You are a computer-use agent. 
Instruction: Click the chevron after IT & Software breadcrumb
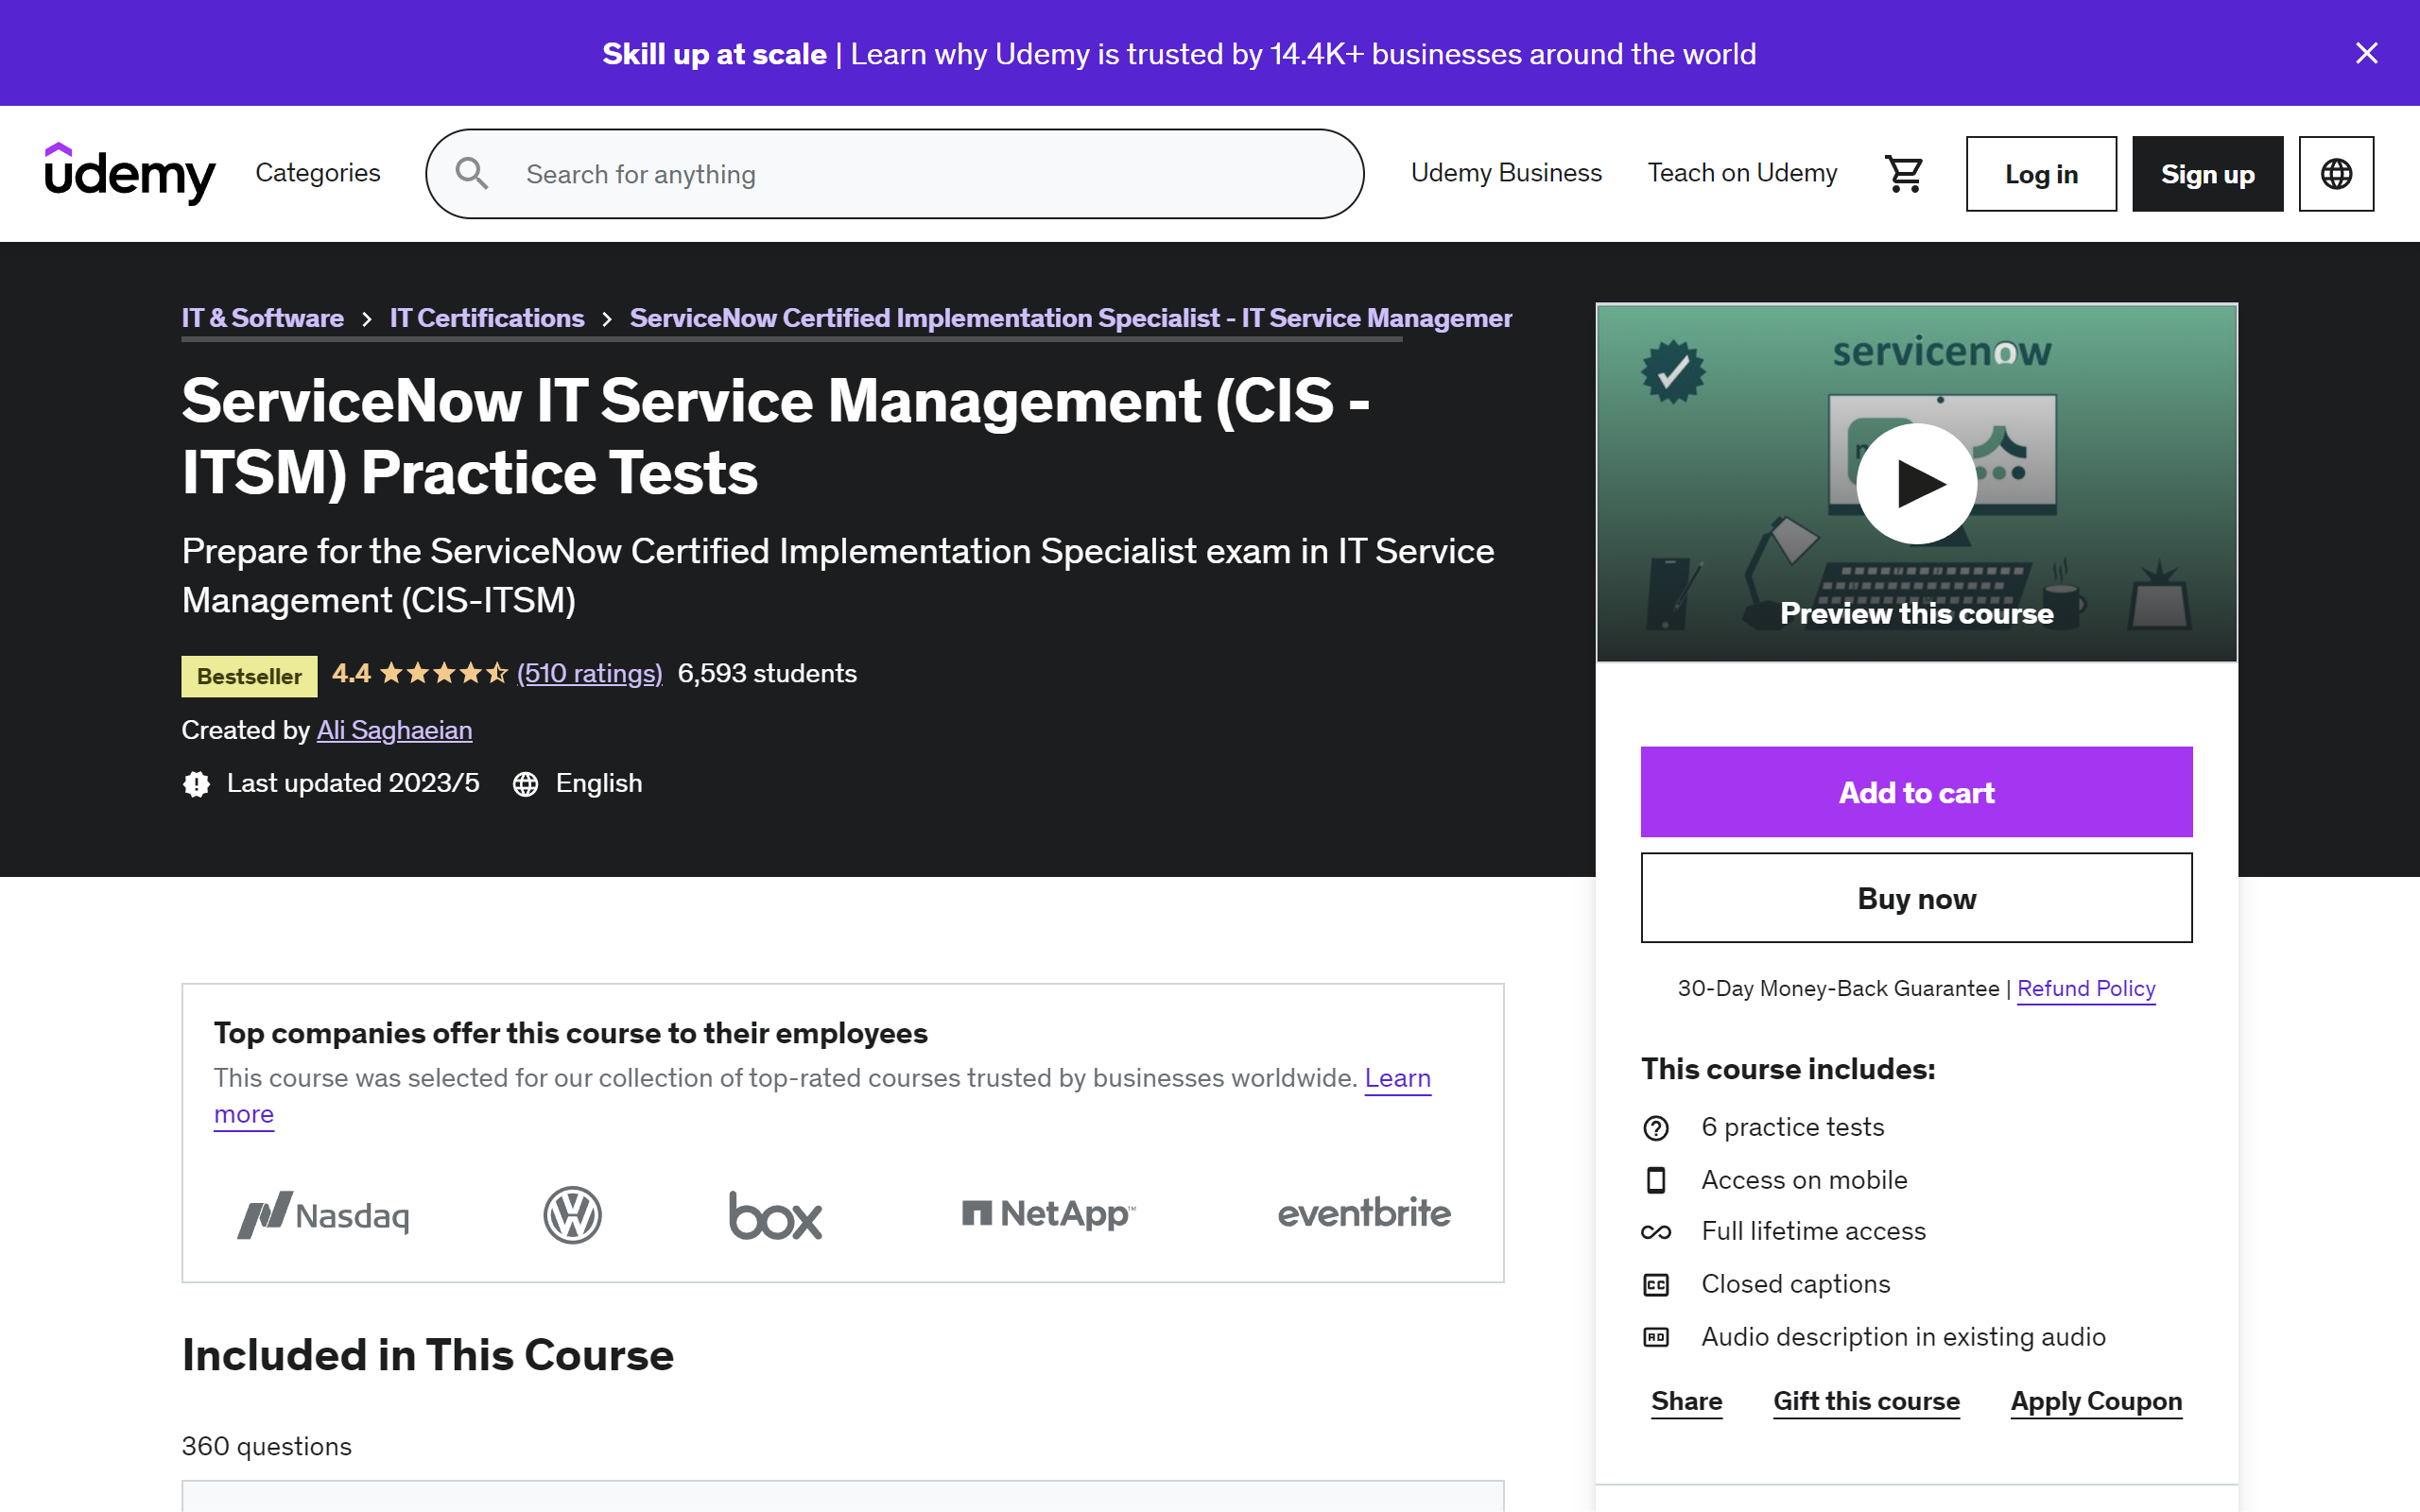[367, 319]
